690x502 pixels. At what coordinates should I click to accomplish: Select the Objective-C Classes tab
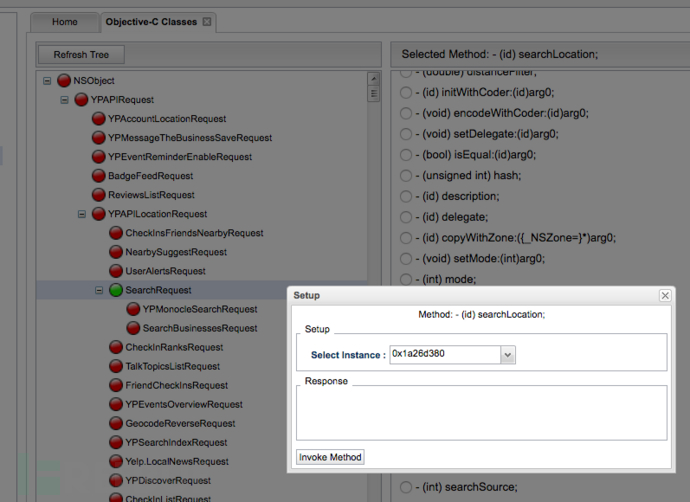[151, 22]
